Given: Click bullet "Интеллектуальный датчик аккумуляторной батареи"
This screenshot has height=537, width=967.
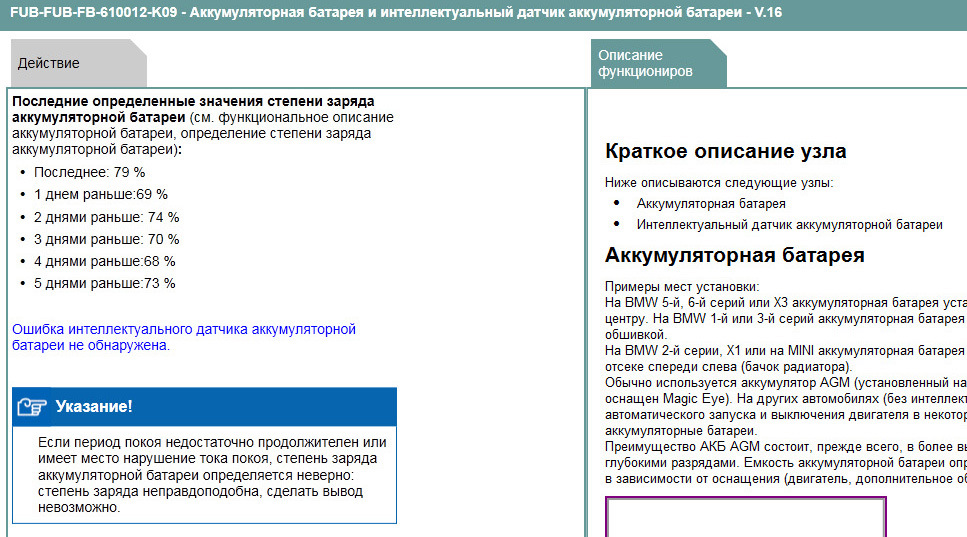Looking at the screenshot, I should [x=789, y=225].
